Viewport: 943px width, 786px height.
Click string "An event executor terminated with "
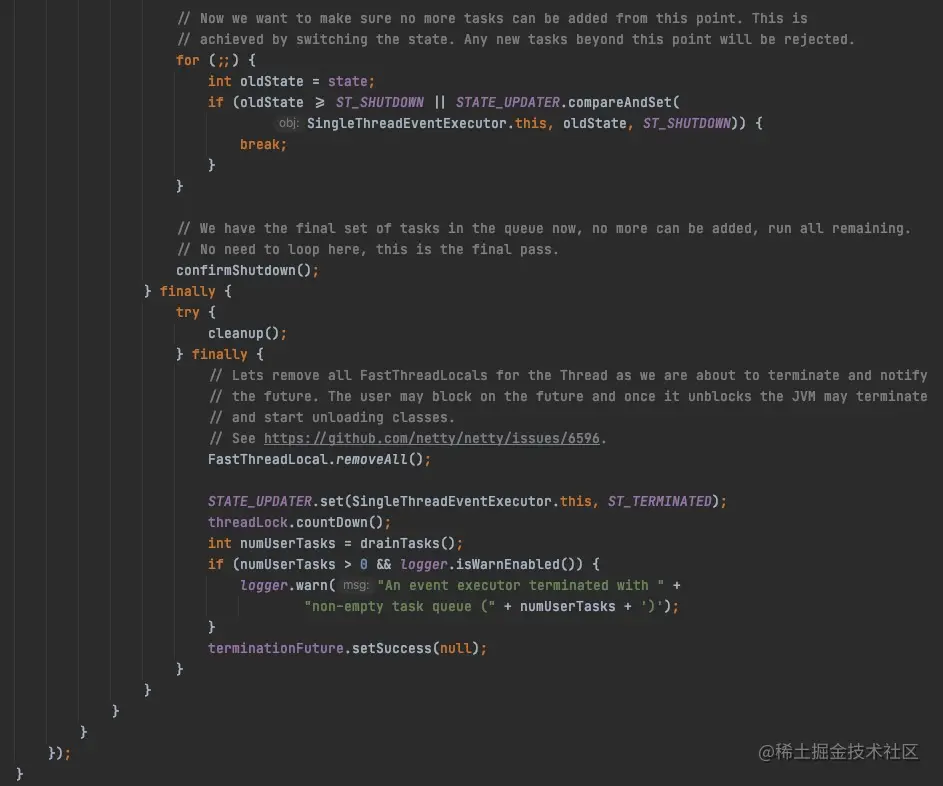click(x=520, y=585)
